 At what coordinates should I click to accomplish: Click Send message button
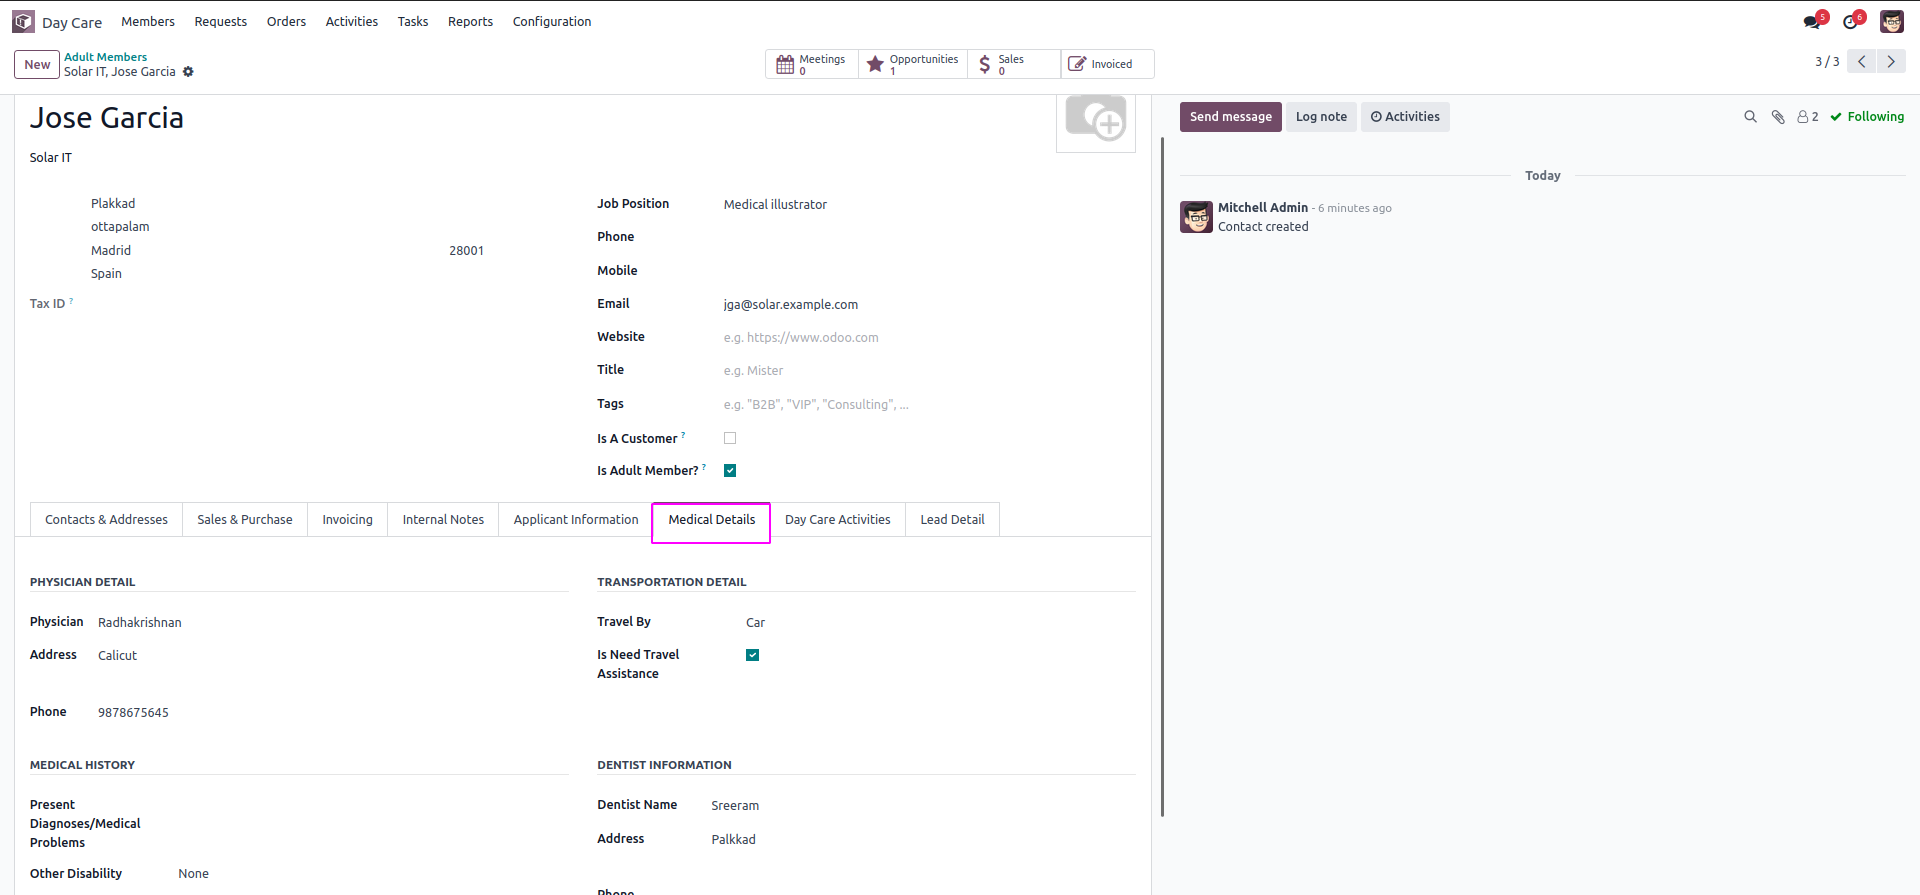pos(1231,117)
